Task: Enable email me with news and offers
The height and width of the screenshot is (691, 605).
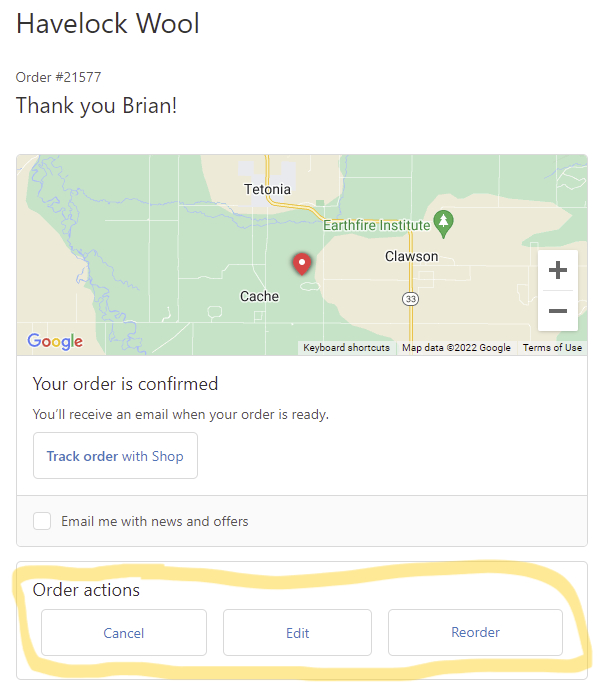Action: pyautogui.click(x=42, y=521)
